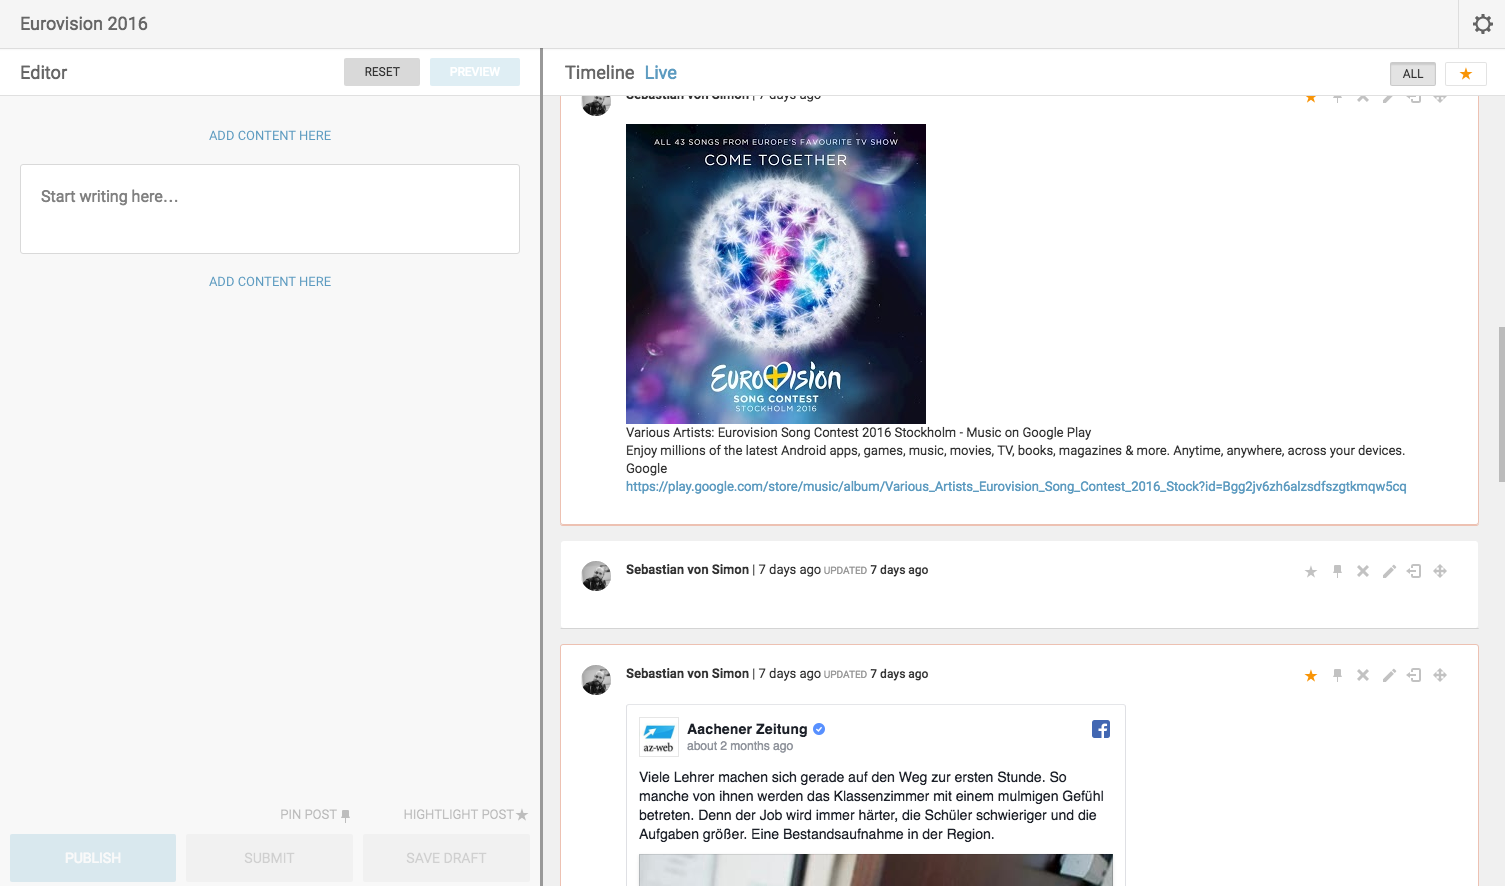Click lower ADD CONTENT HERE link
This screenshot has width=1505, height=886.
pos(270,282)
